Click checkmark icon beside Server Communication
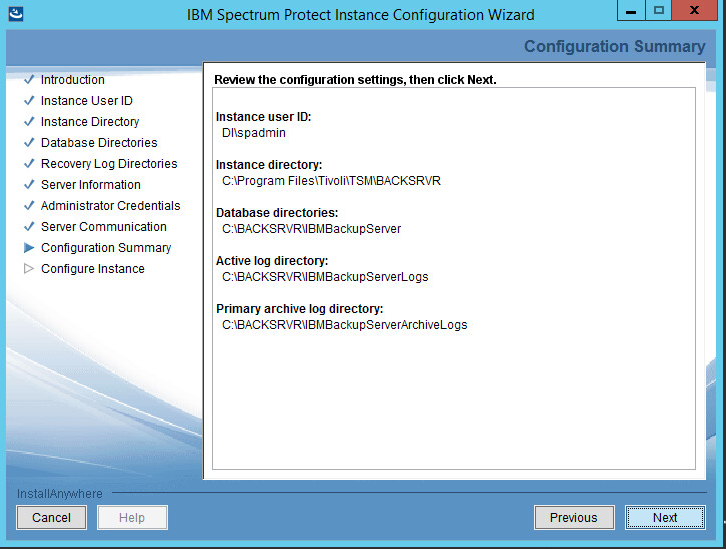 tap(29, 227)
